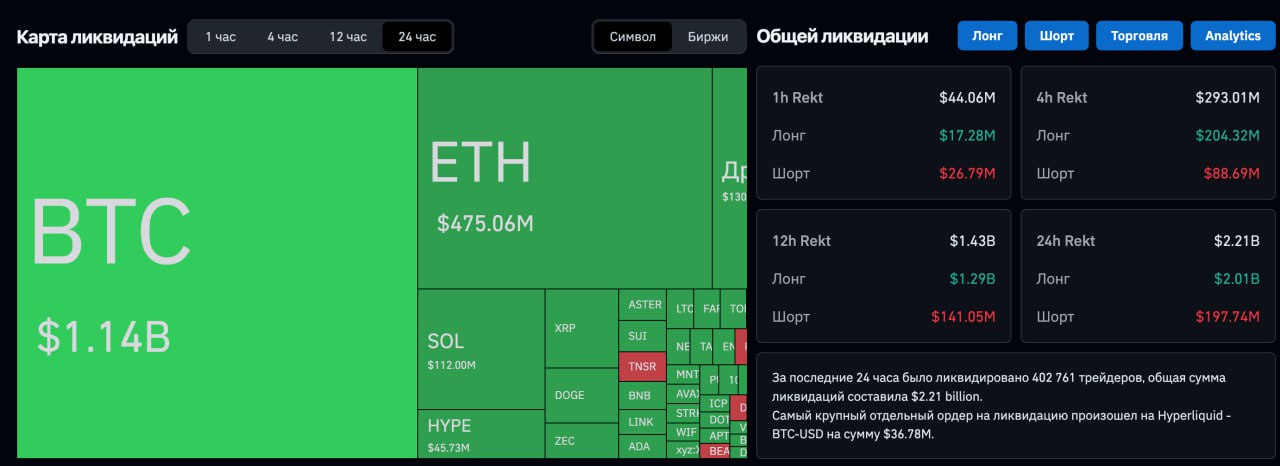Open the Торговля button
The height and width of the screenshot is (466, 1280).
(1139, 36)
